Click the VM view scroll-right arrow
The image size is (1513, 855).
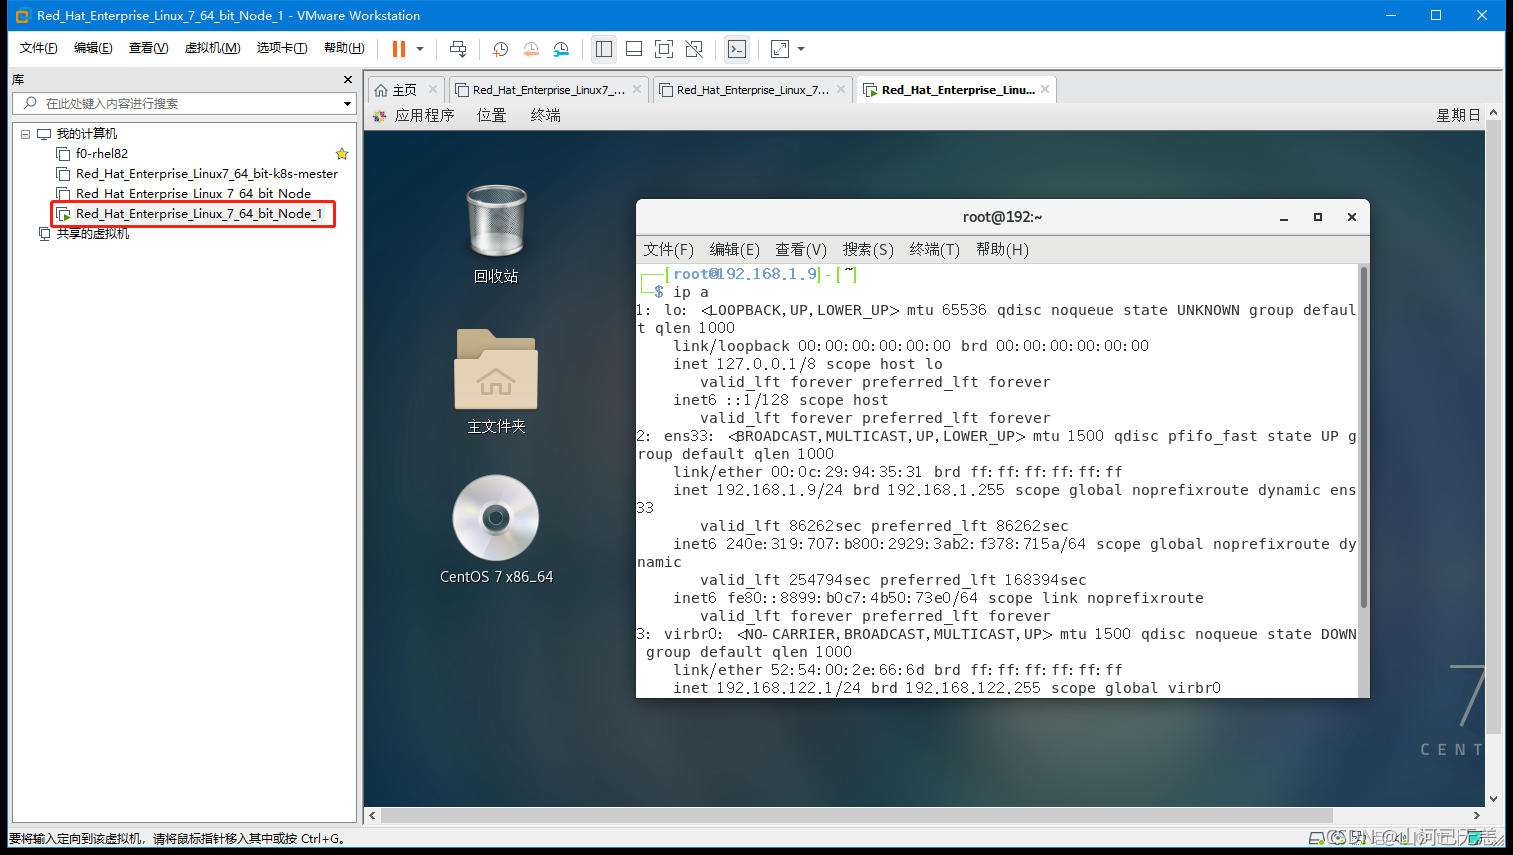[1477, 815]
